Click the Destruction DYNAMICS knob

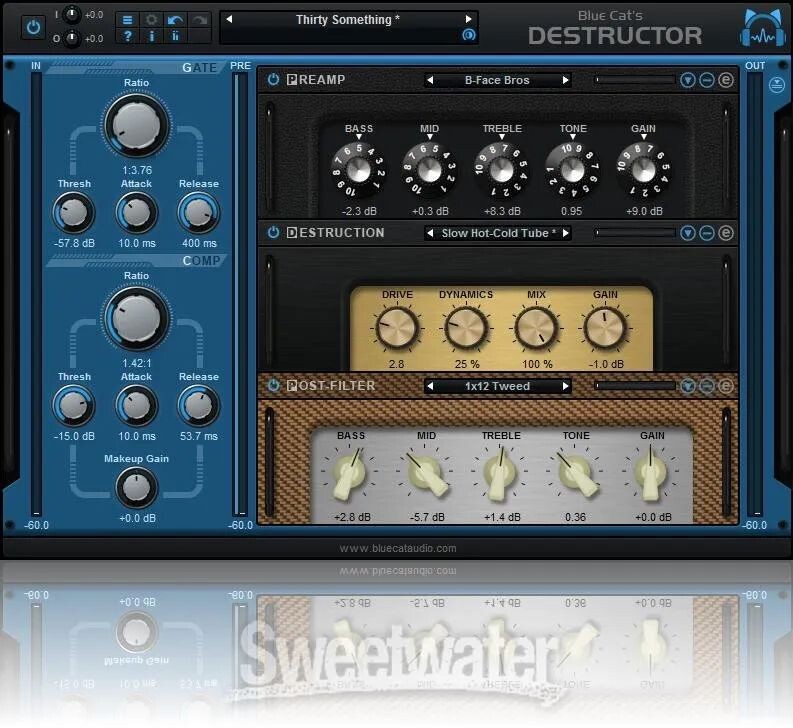coord(466,328)
